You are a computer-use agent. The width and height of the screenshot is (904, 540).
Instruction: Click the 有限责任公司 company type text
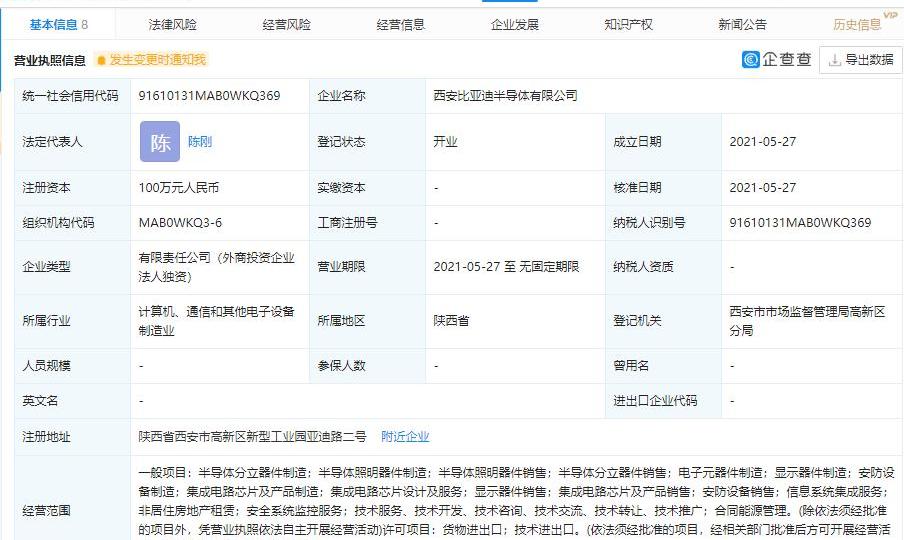[x=216, y=267]
